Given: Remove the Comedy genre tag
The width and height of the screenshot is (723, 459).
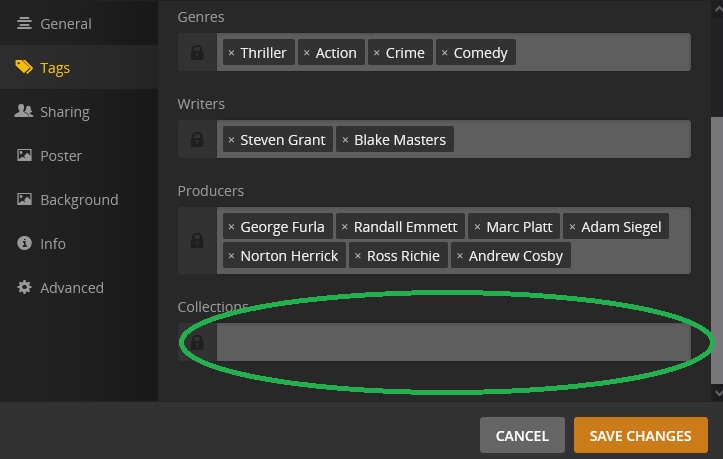Looking at the screenshot, I should pyautogui.click(x=444, y=53).
